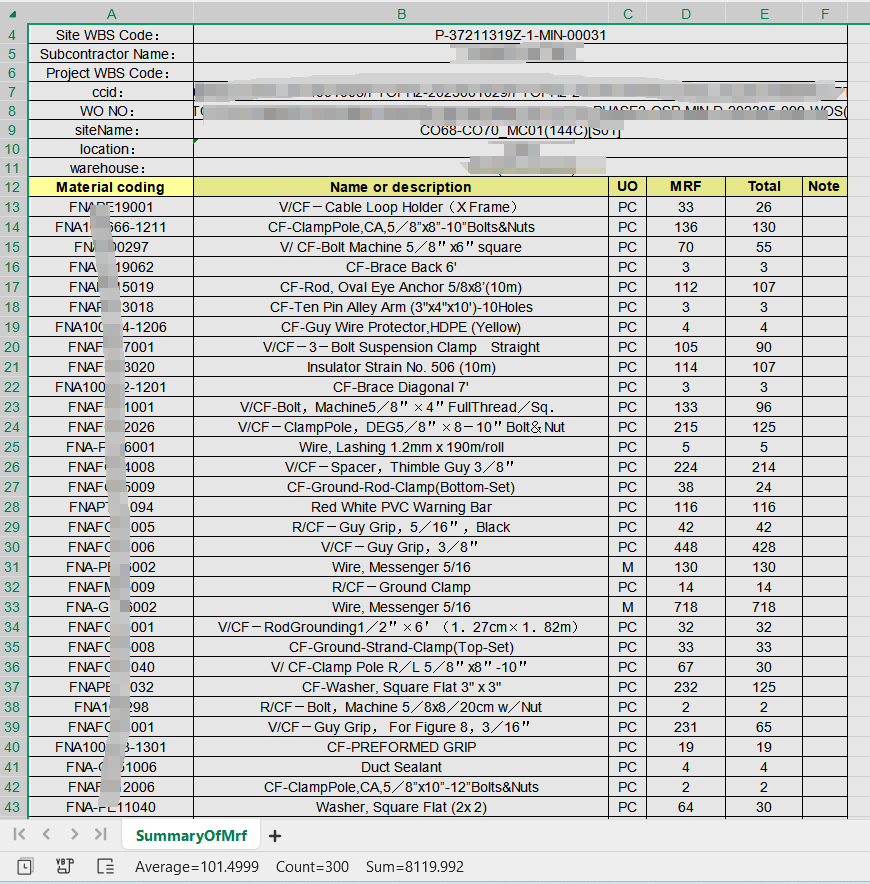This screenshot has height=884, width=870.
Task: Click CF-Brace Diagonal 7' cell
Action: pyautogui.click(x=401, y=387)
